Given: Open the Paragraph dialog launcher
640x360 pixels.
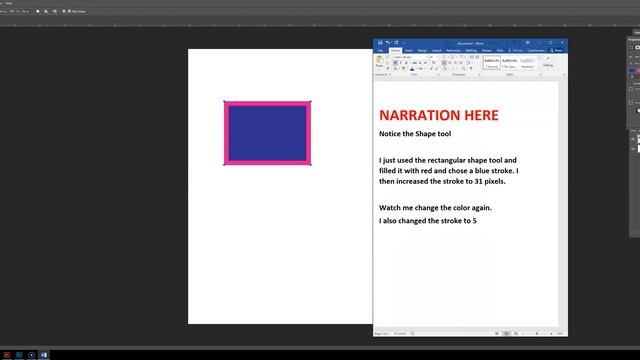Looking at the screenshot, I should pos(479,75).
